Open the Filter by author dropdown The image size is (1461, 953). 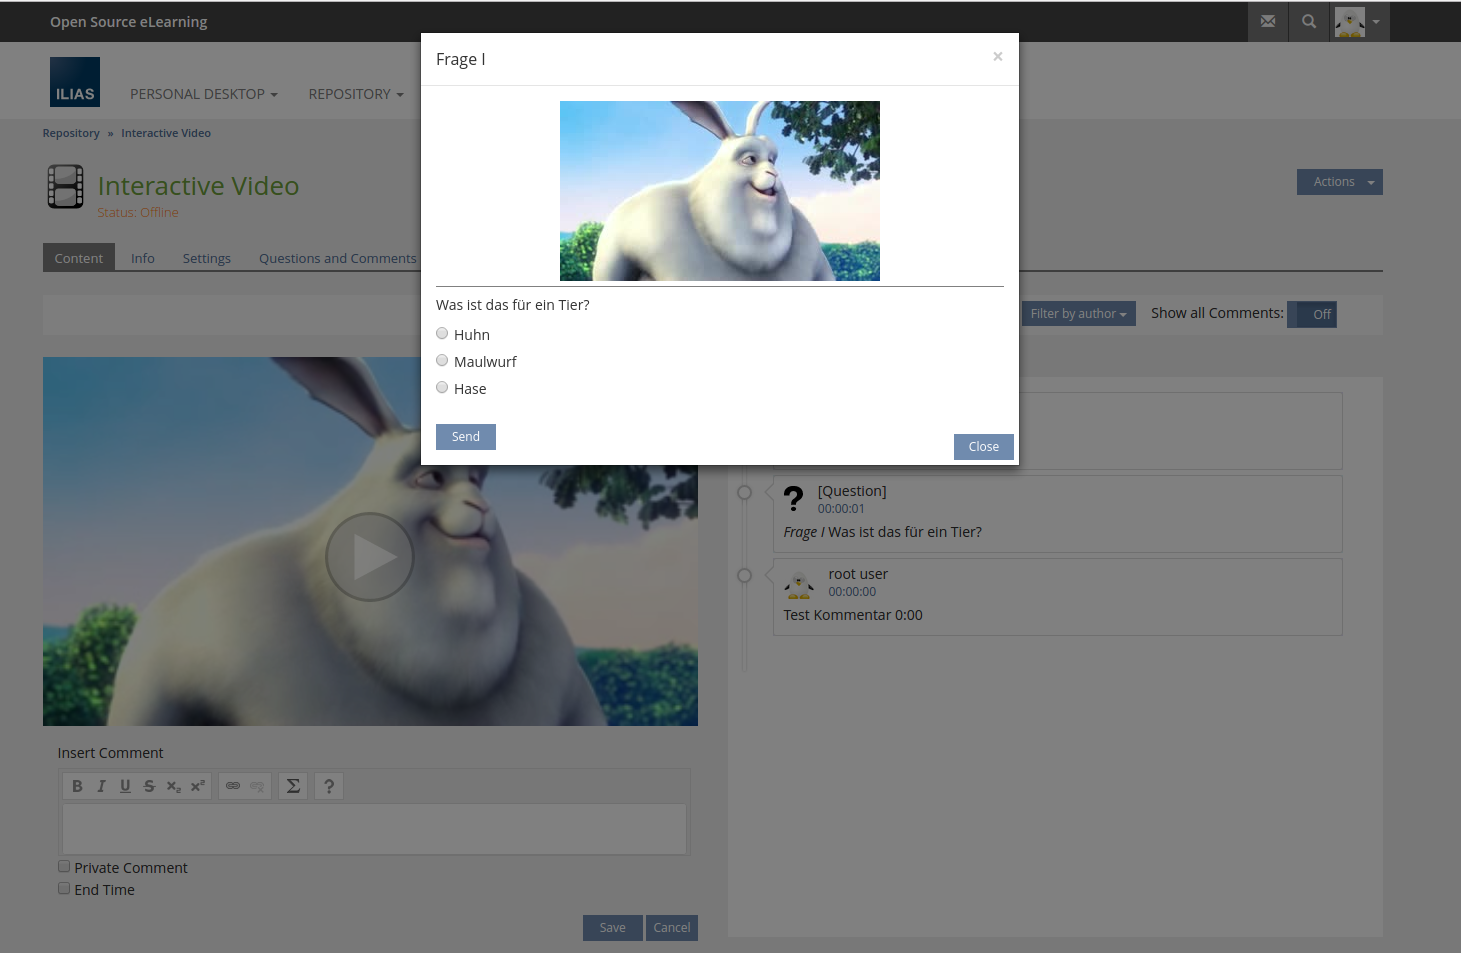click(x=1078, y=314)
